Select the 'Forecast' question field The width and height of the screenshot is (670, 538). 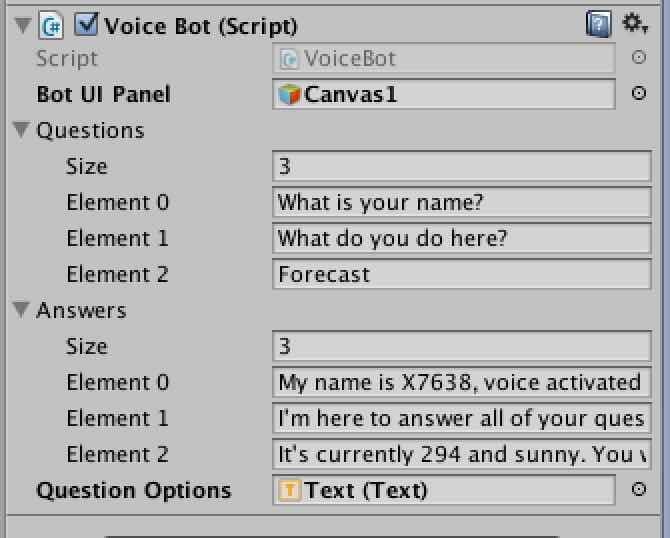click(x=461, y=274)
